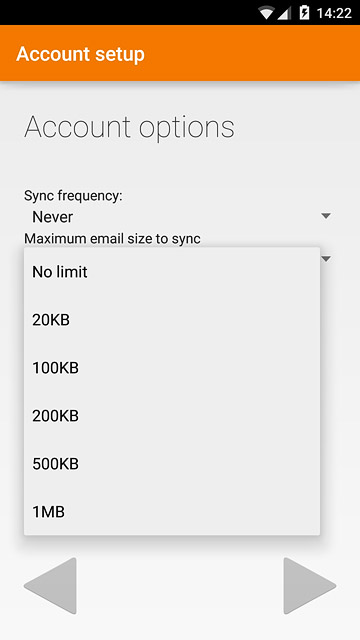Select 200KB from the list
Viewport: 360px width, 640px height.
click(172, 416)
